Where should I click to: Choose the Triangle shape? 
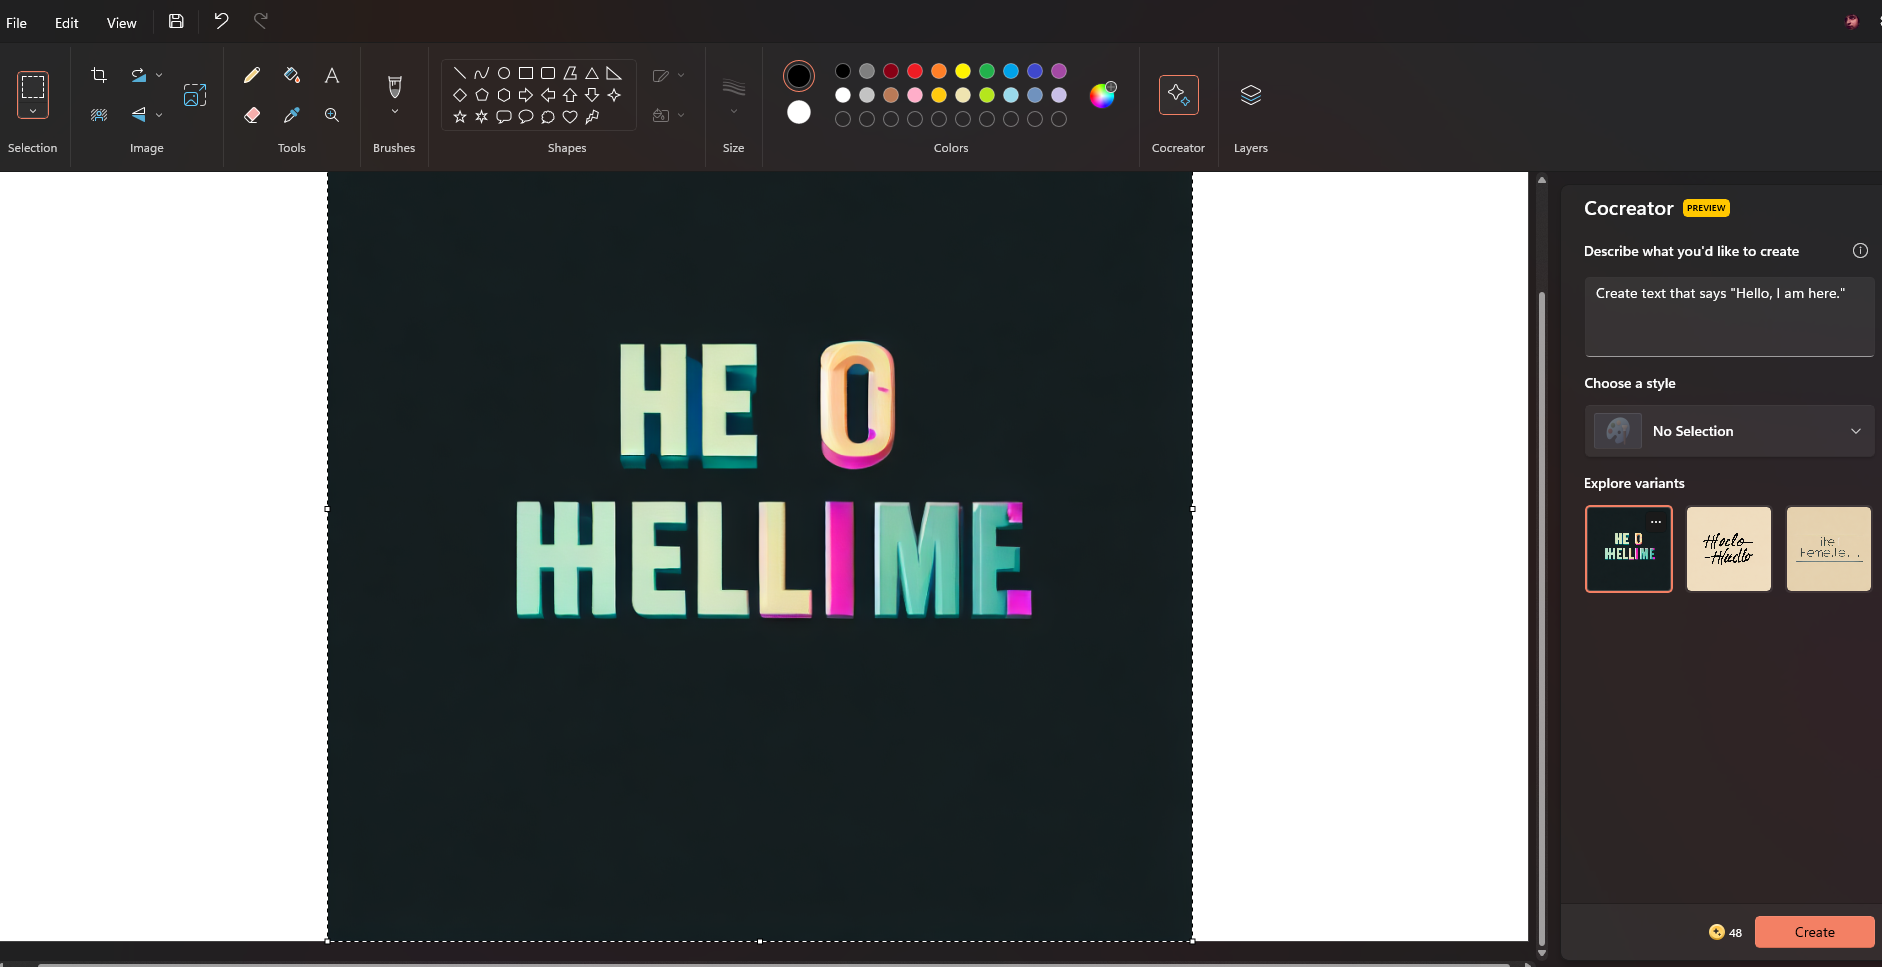[x=592, y=73]
